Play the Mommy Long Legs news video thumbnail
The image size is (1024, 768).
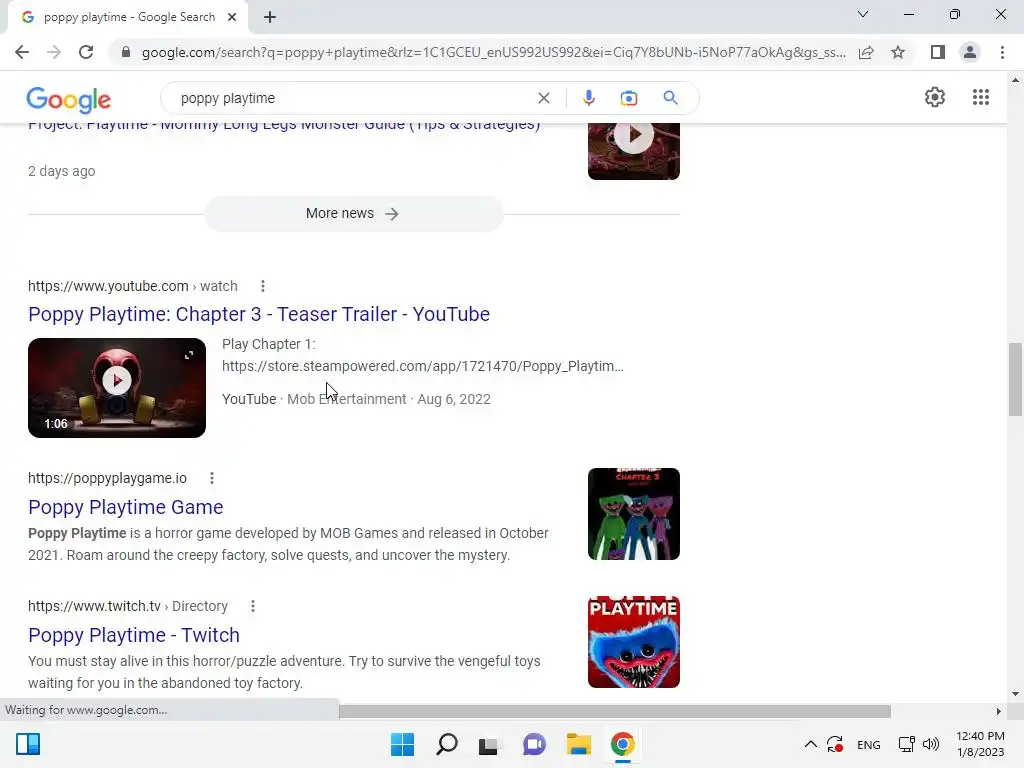click(633, 151)
